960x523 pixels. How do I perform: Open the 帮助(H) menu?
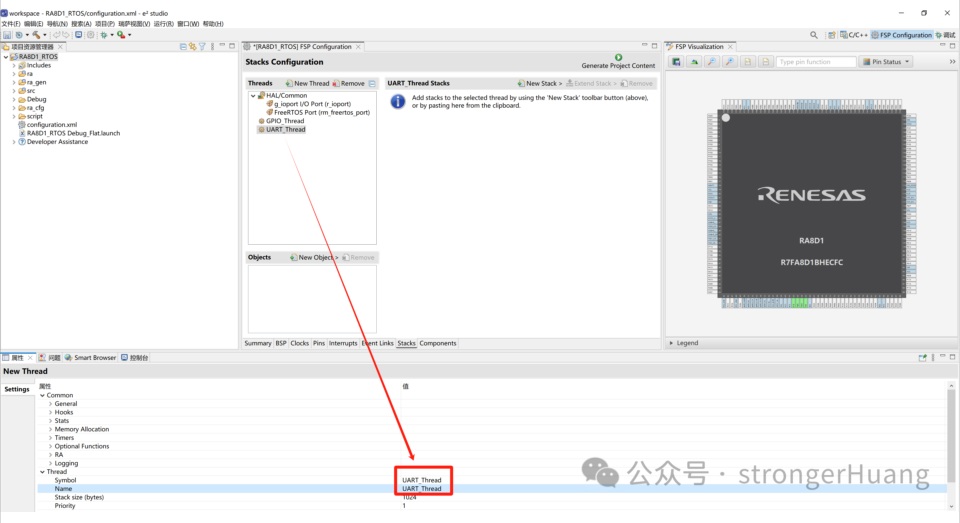point(213,24)
